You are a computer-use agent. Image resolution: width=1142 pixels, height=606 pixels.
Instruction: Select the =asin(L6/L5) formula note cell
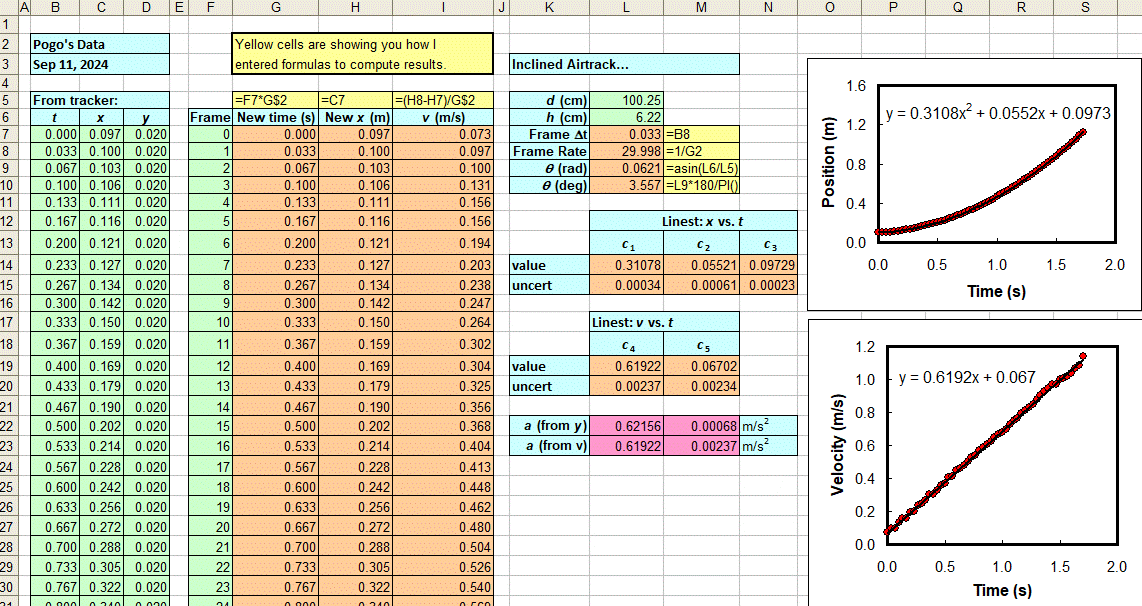coord(701,168)
